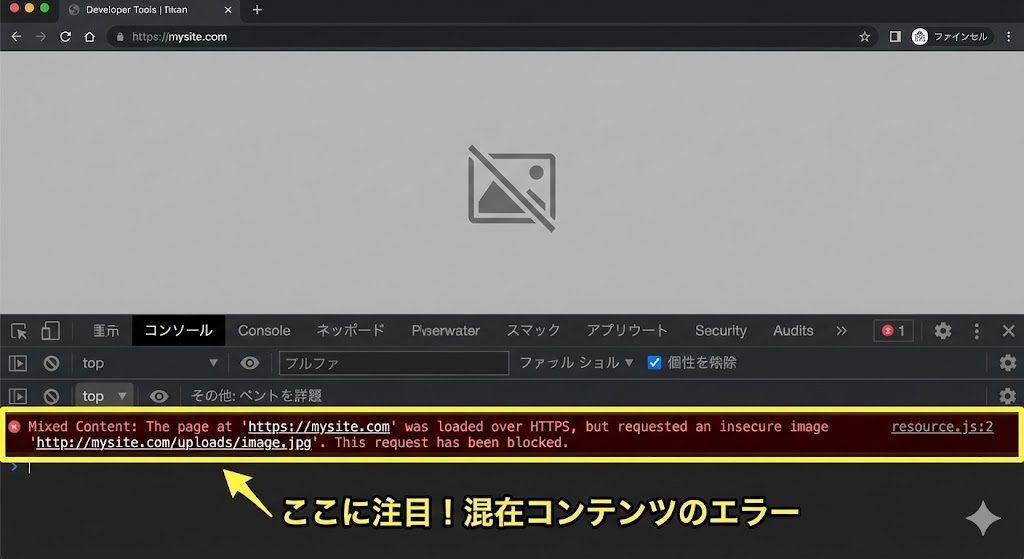Open the https://mysite.com link in error
The image size is (1024, 559).
[319, 426]
